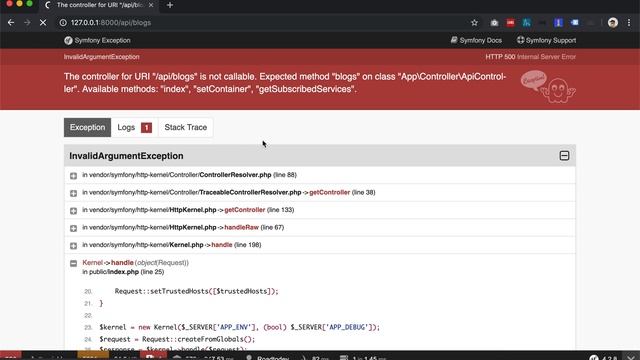Click the red error message about URI "/api/blogs"
This screenshot has width=640, height=360.
[285, 83]
